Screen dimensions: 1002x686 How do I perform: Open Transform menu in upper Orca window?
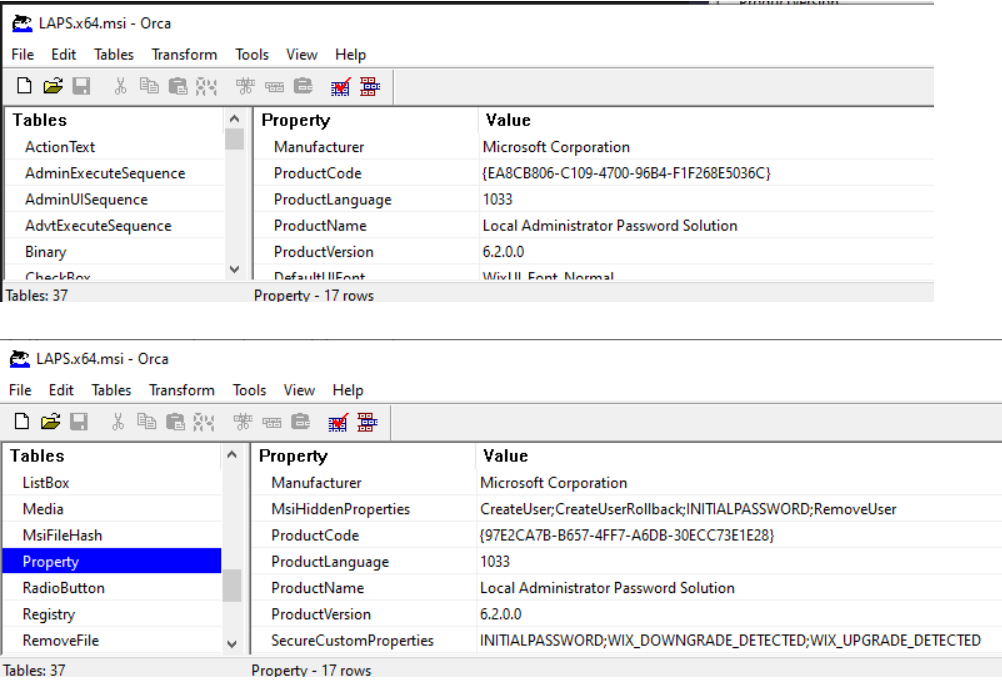184,54
